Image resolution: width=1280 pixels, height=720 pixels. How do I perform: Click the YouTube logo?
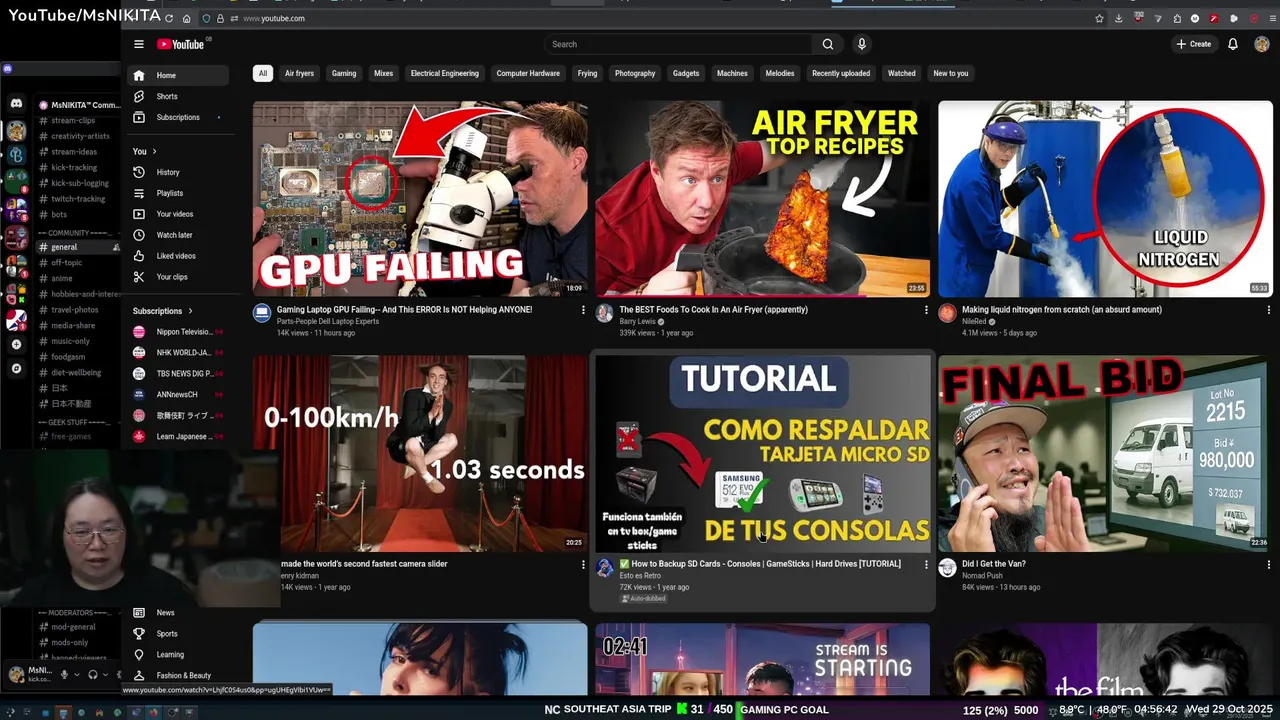[x=180, y=44]
